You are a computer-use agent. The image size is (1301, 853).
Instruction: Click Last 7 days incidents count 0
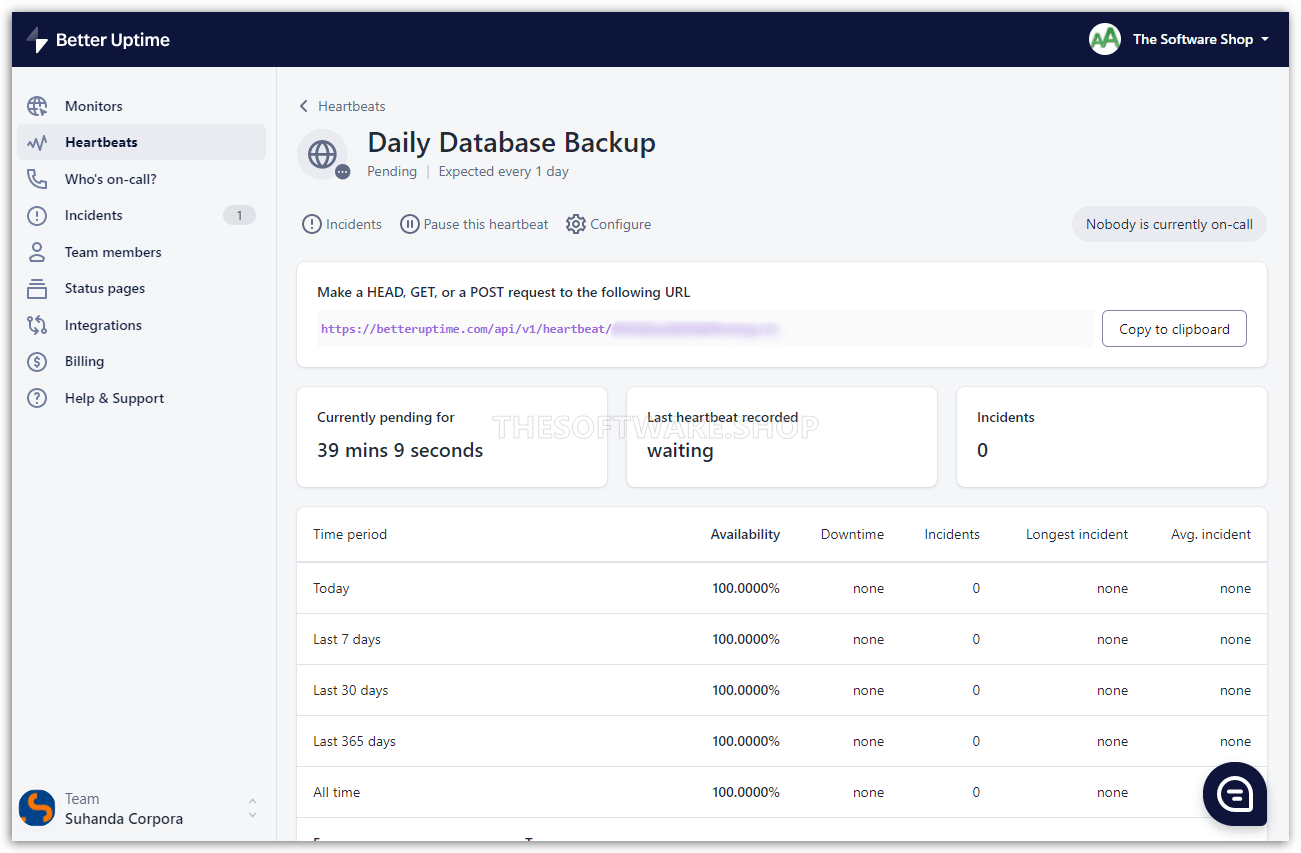point(976,639)
